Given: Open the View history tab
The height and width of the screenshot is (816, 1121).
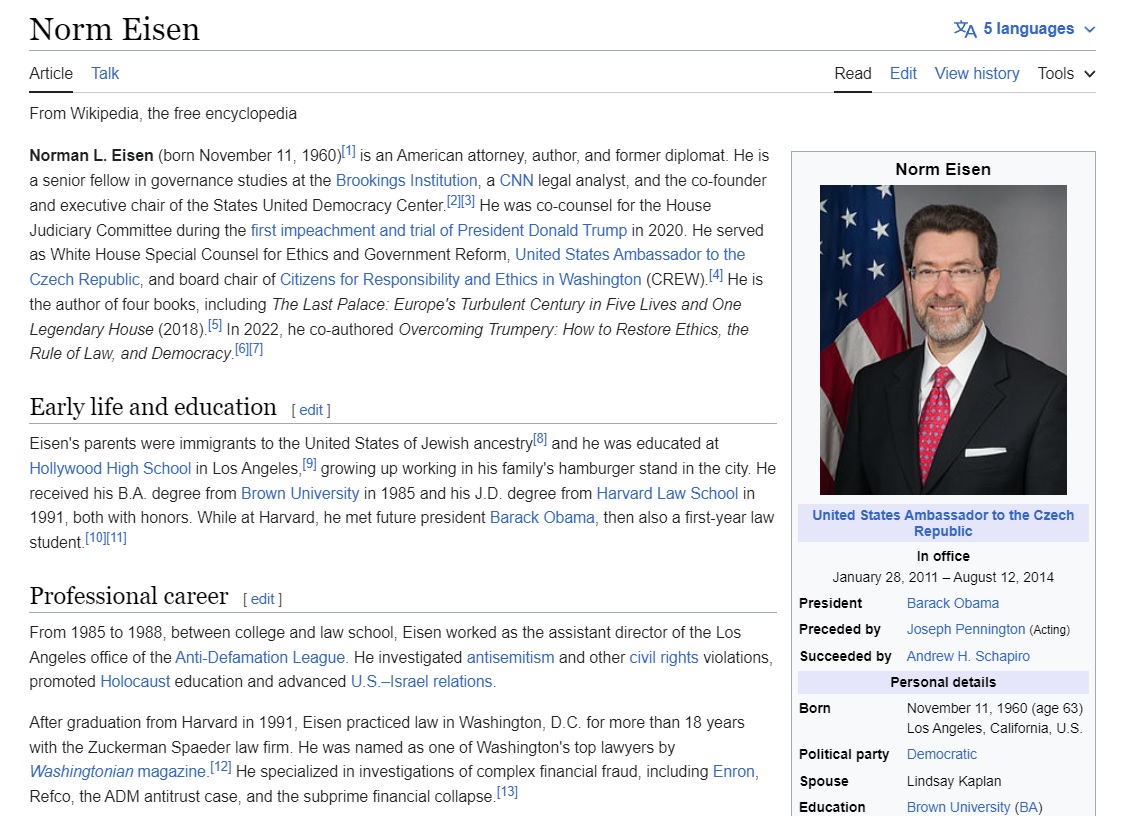Looking at the screenshot, I should [x=977, y=74].
